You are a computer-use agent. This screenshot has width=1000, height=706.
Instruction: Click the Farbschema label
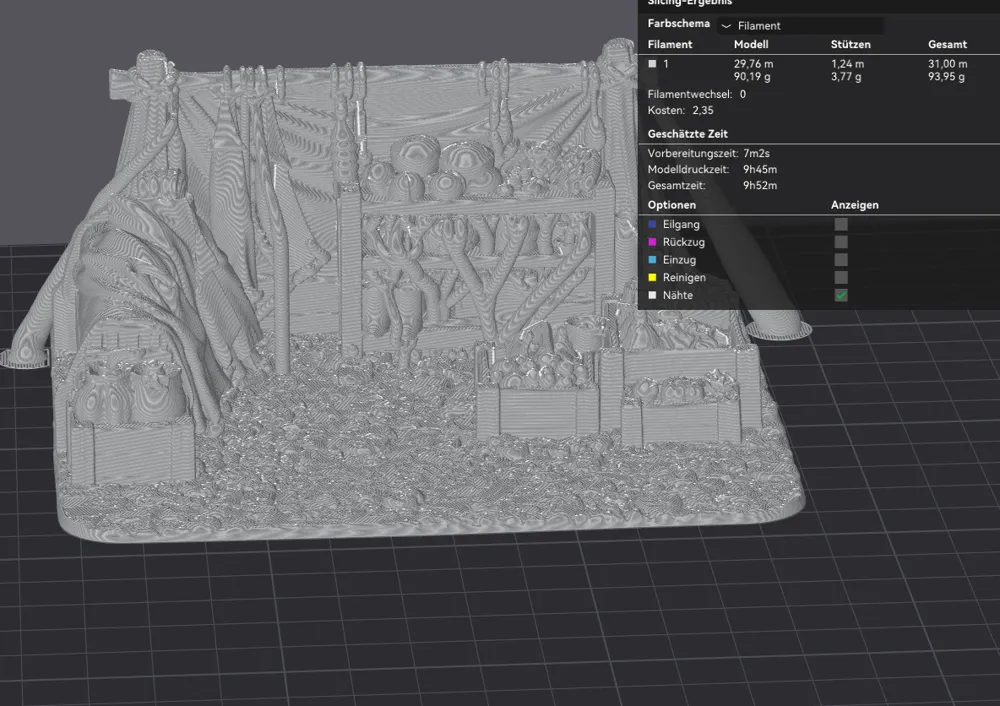click(x=679, y=24)
